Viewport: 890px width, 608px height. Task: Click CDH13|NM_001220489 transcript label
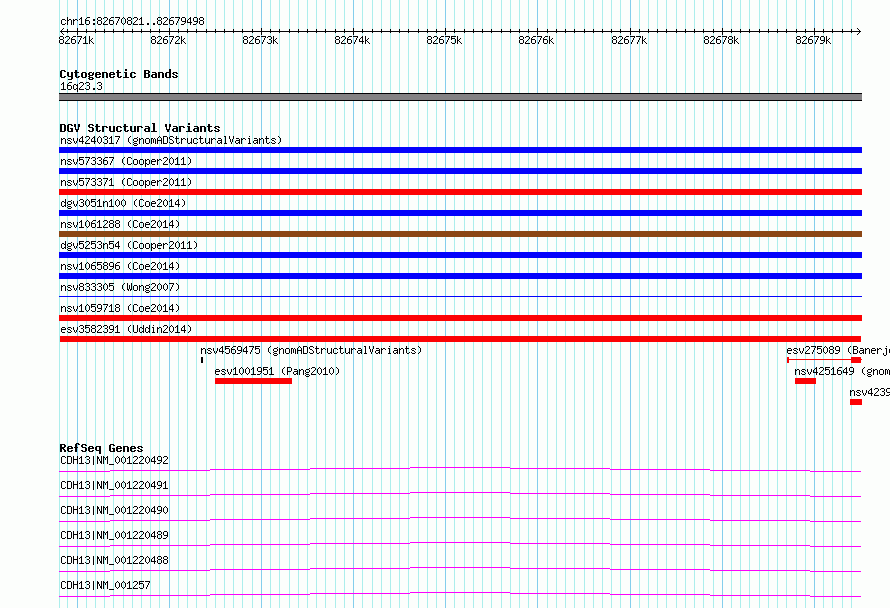[114, 535]
